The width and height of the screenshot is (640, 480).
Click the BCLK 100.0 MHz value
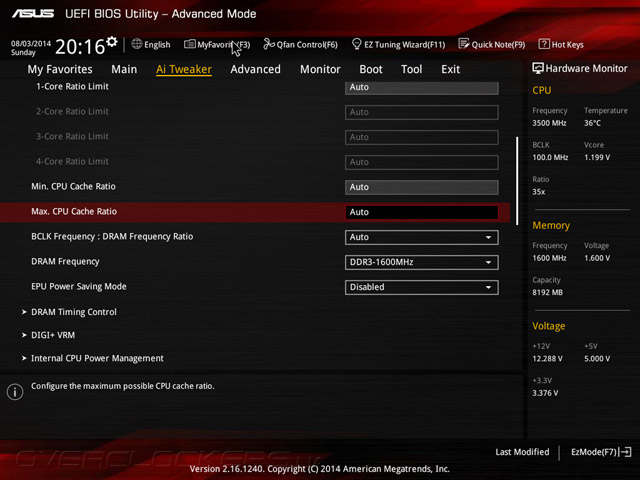550,158
